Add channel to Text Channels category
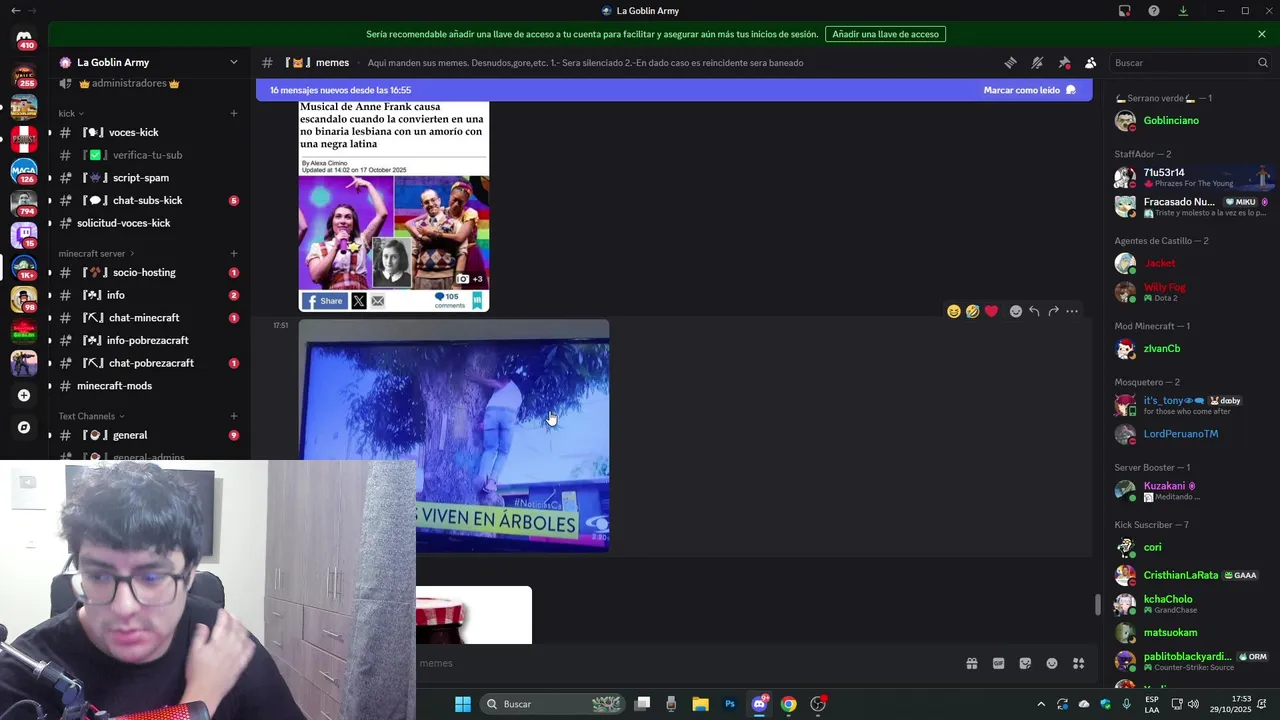 coord(234,416)
